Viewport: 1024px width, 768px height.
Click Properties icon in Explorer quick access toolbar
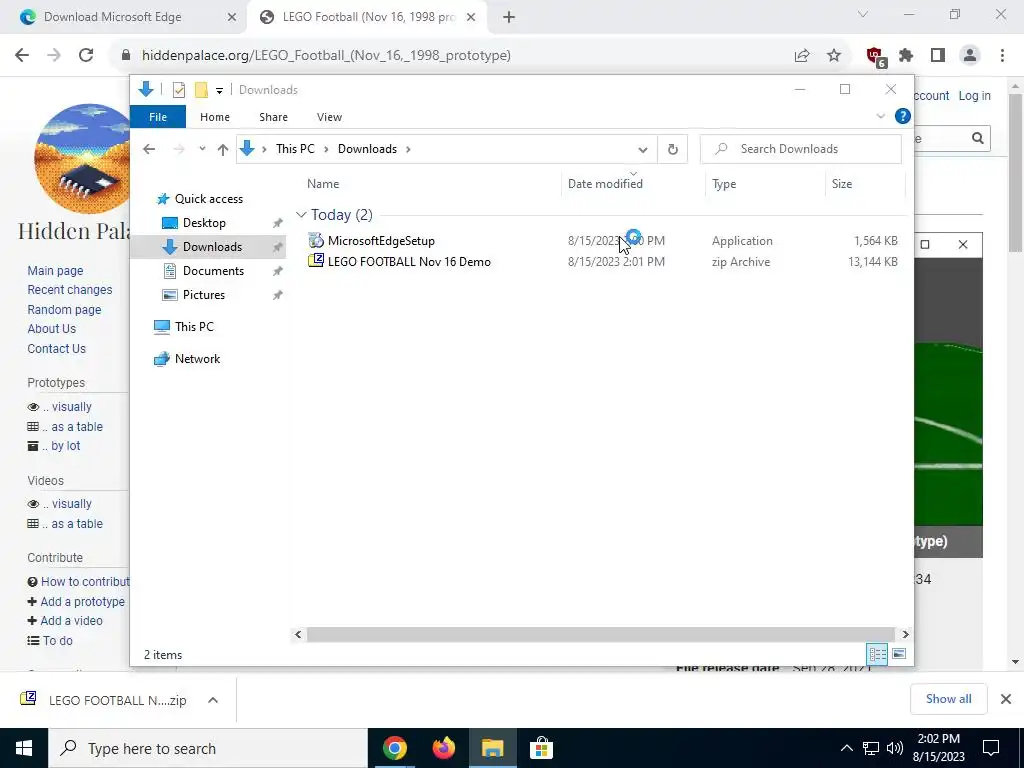178,89
